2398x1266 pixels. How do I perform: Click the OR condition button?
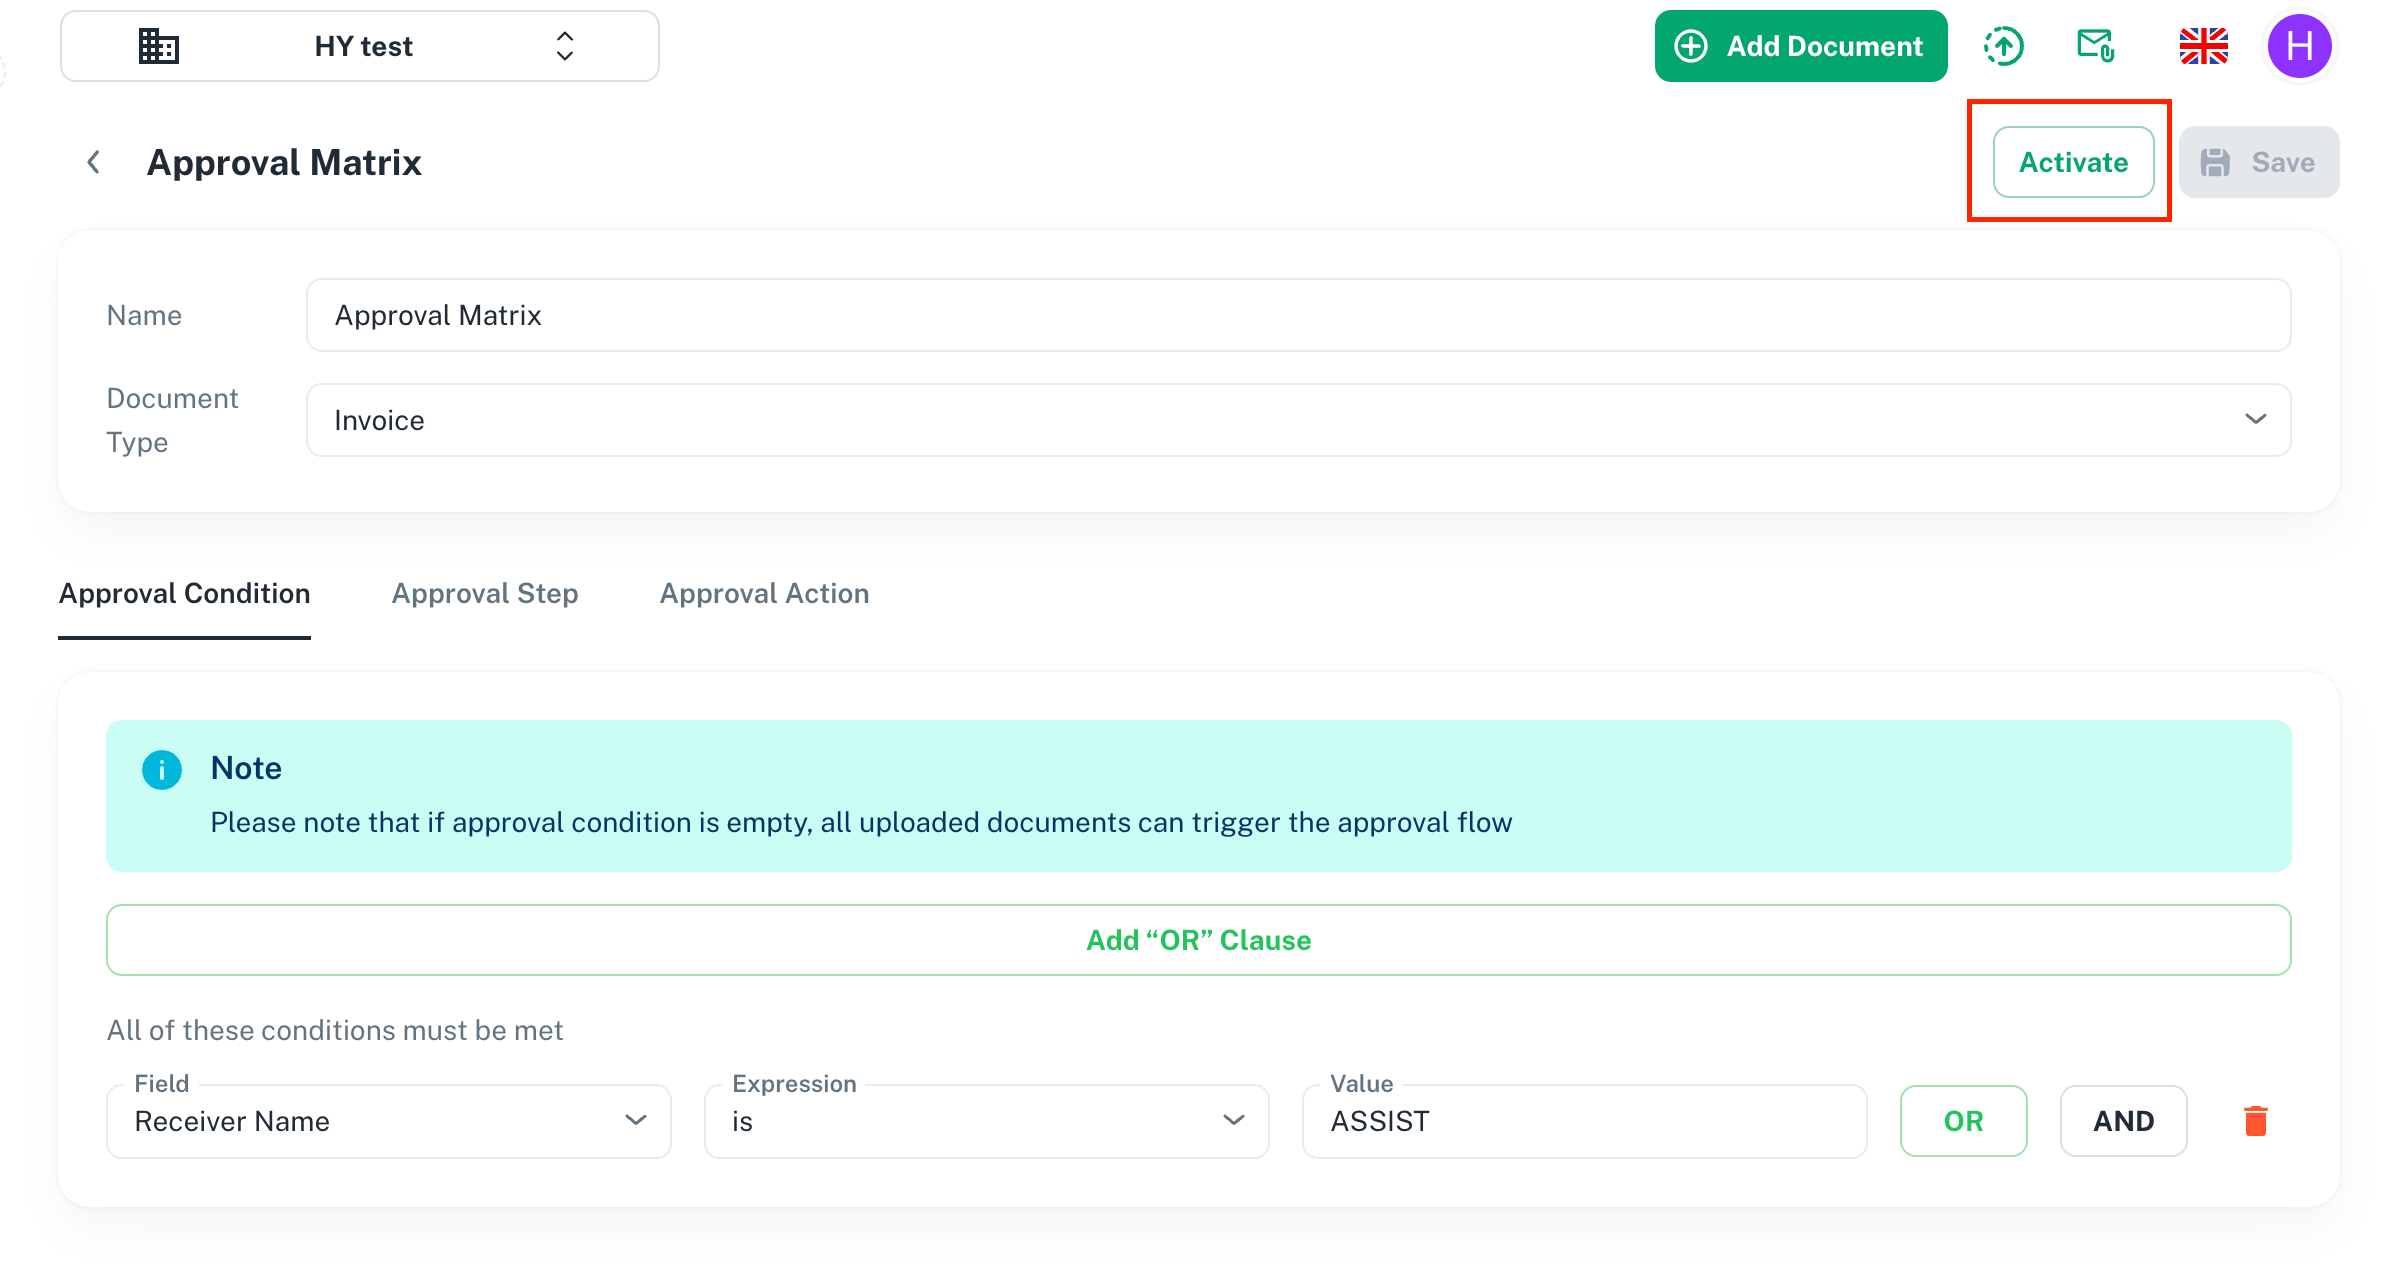1963,1121
